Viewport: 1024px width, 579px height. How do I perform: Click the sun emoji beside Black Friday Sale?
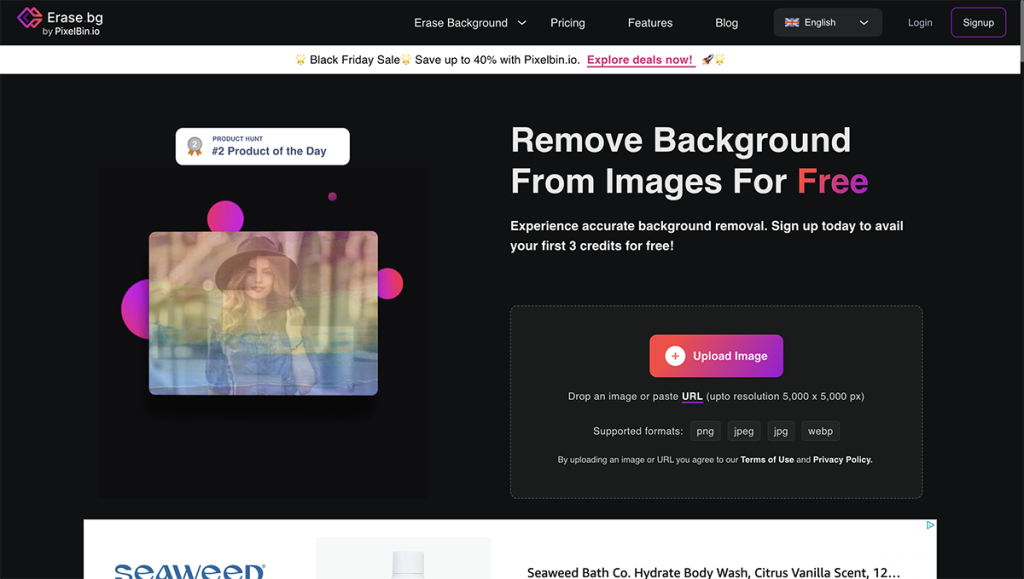pos(301,59)
